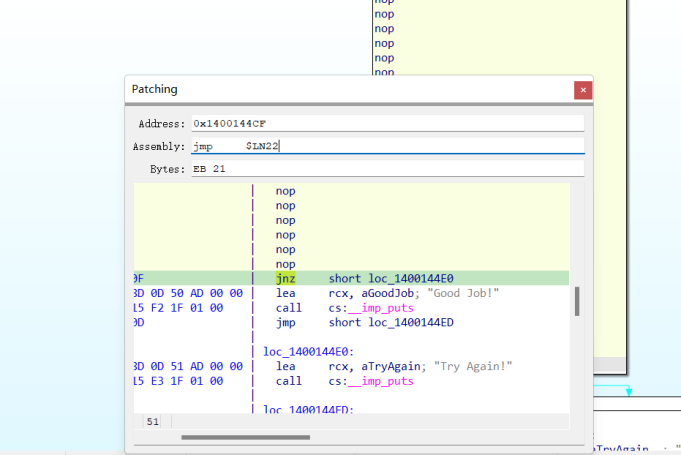Click the horizontal scrollbar thumb in the Patching dialog

[245, 437]
